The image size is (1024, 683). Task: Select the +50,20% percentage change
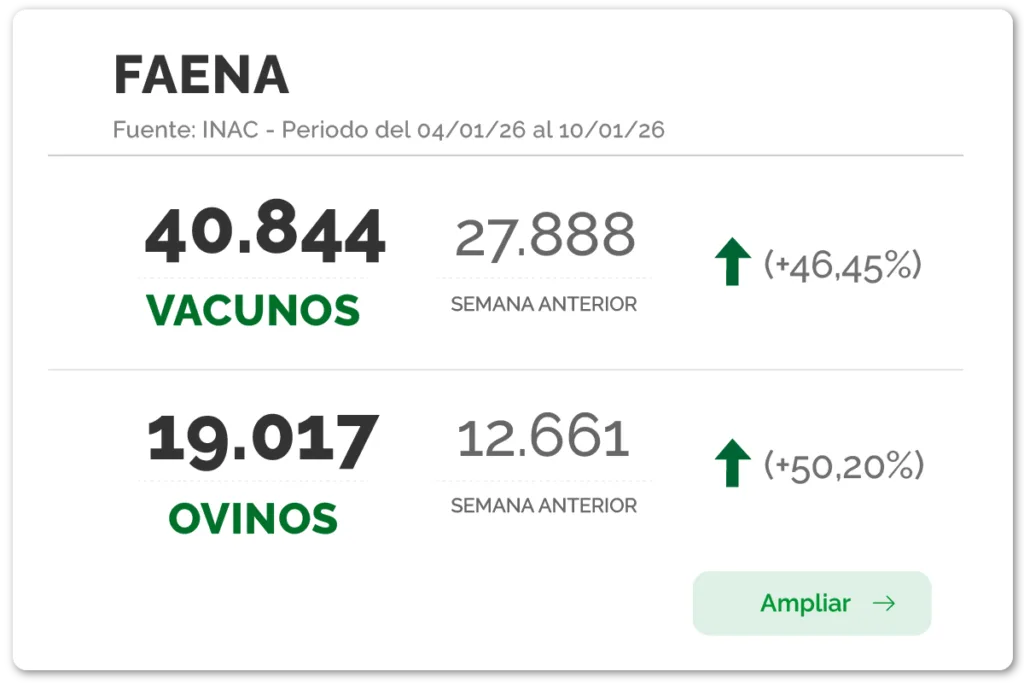tap(844, 466)
